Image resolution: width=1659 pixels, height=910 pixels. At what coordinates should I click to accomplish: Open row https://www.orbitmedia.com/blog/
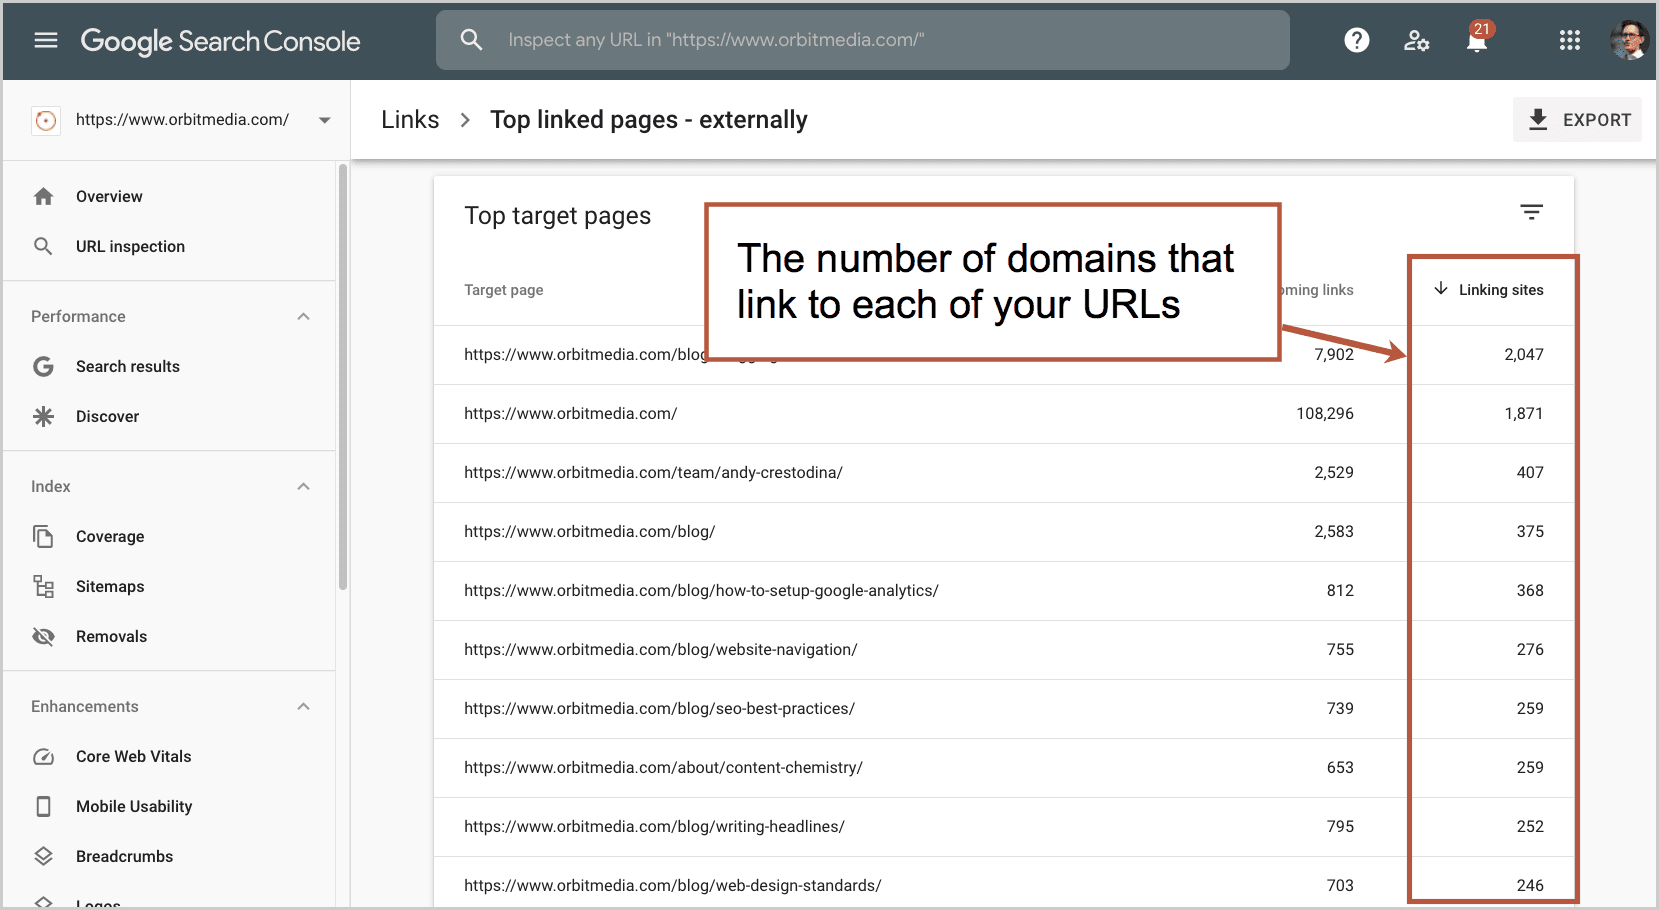[1004, 532]
